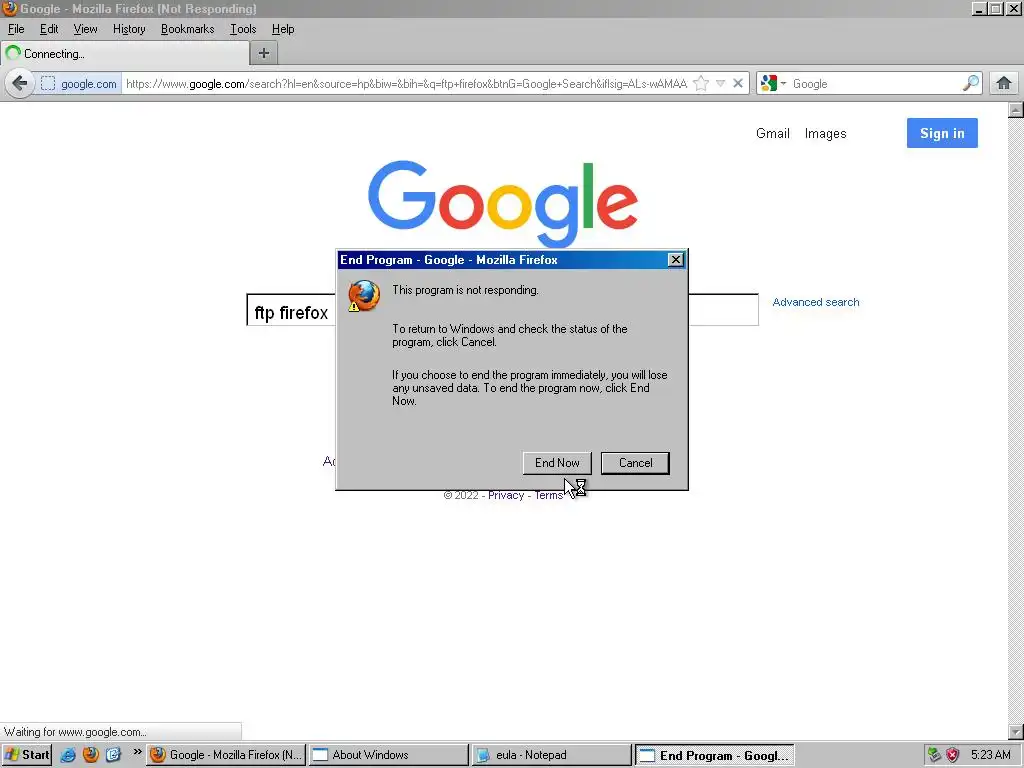Click the network tray icon
The width and height of the screenshot is (1024, 768).
pos(935,755)
